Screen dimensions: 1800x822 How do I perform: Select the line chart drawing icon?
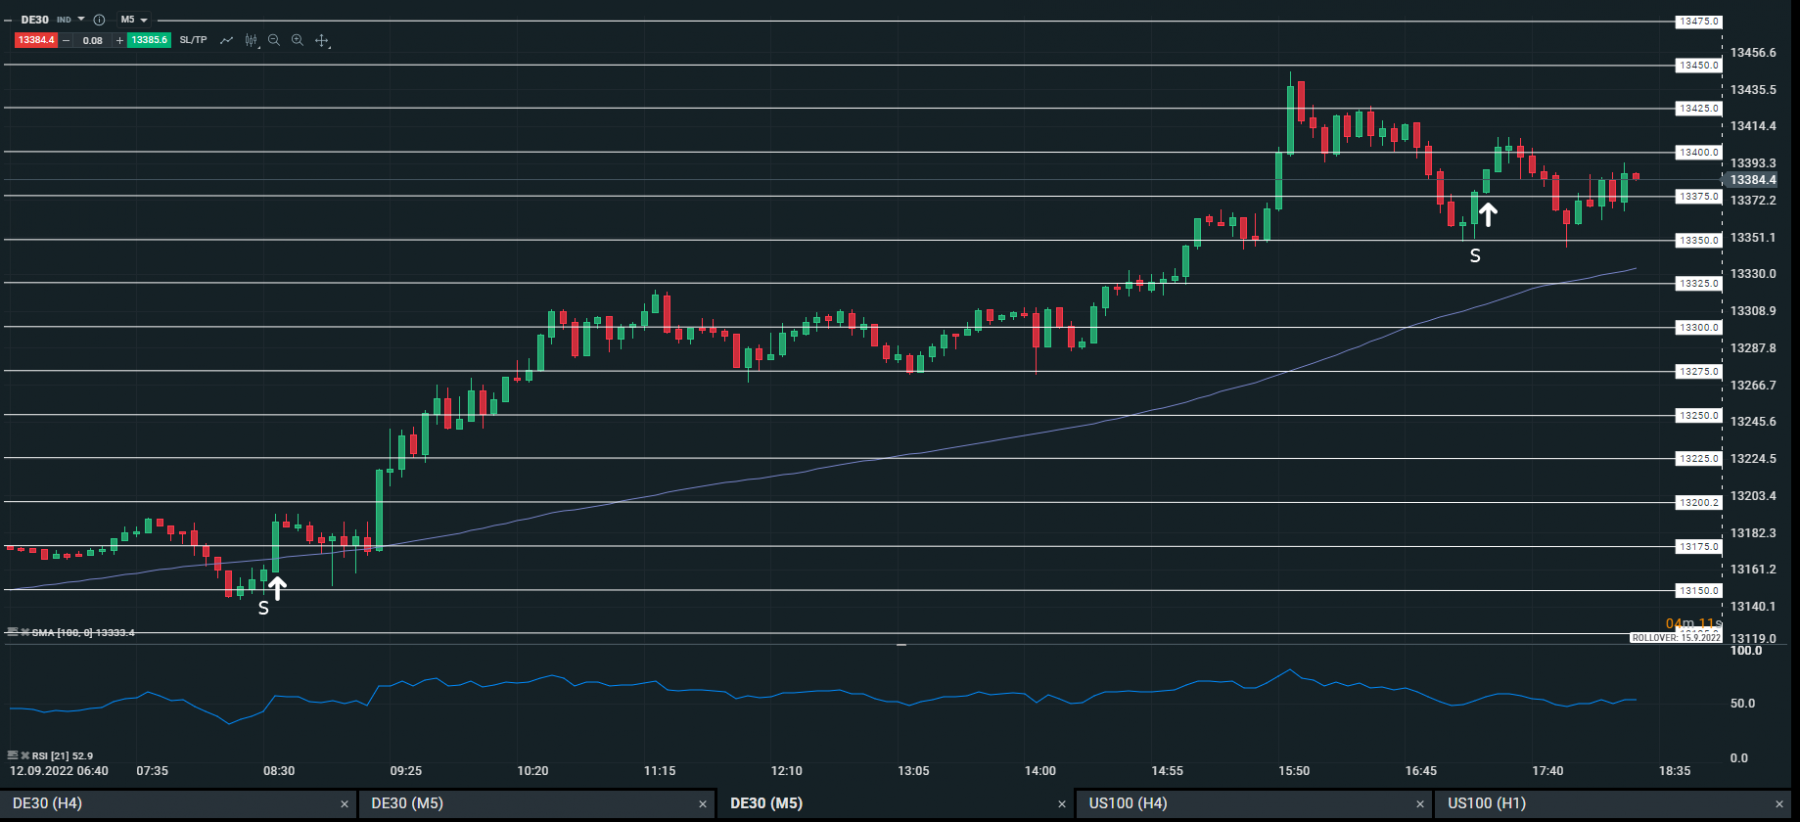click(226, 40)
